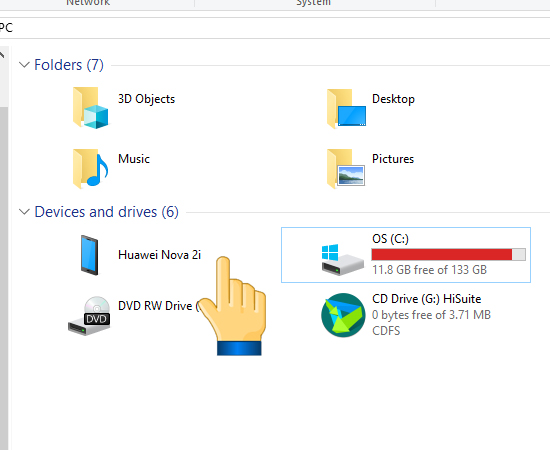The width and height of the screenshot is (550, 450).
Task: Select the Huawei Nova 2i phone icon
Action: click(89, 255)
